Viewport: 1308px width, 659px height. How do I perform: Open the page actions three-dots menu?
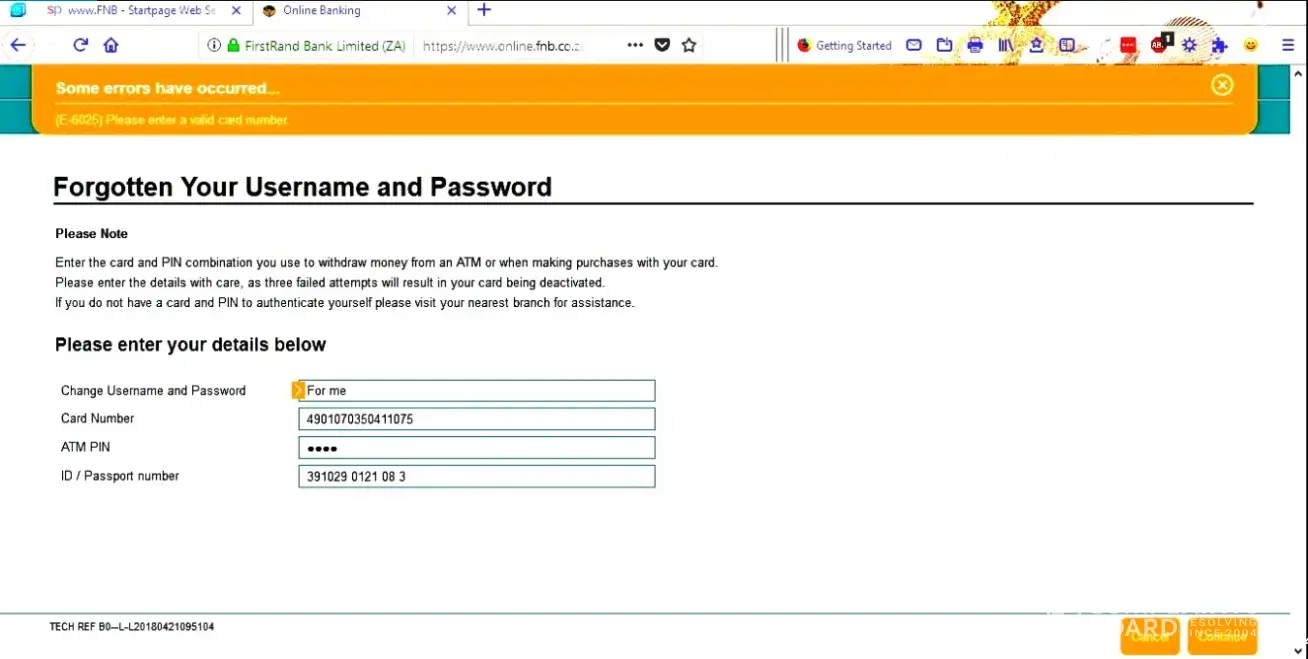coord(635,45)
